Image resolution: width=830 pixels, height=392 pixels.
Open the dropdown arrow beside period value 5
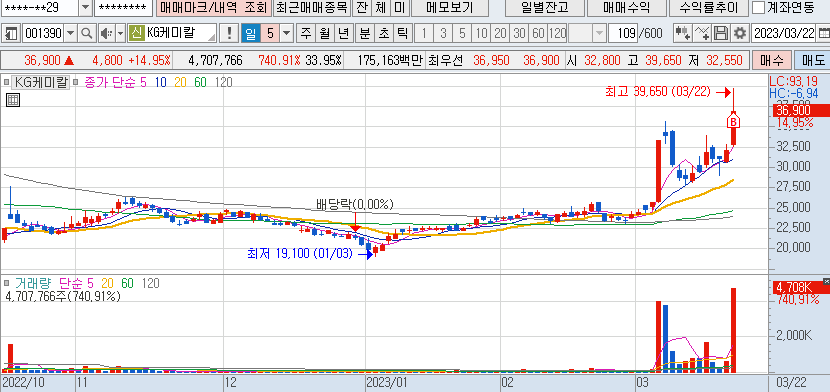point(286,33)
